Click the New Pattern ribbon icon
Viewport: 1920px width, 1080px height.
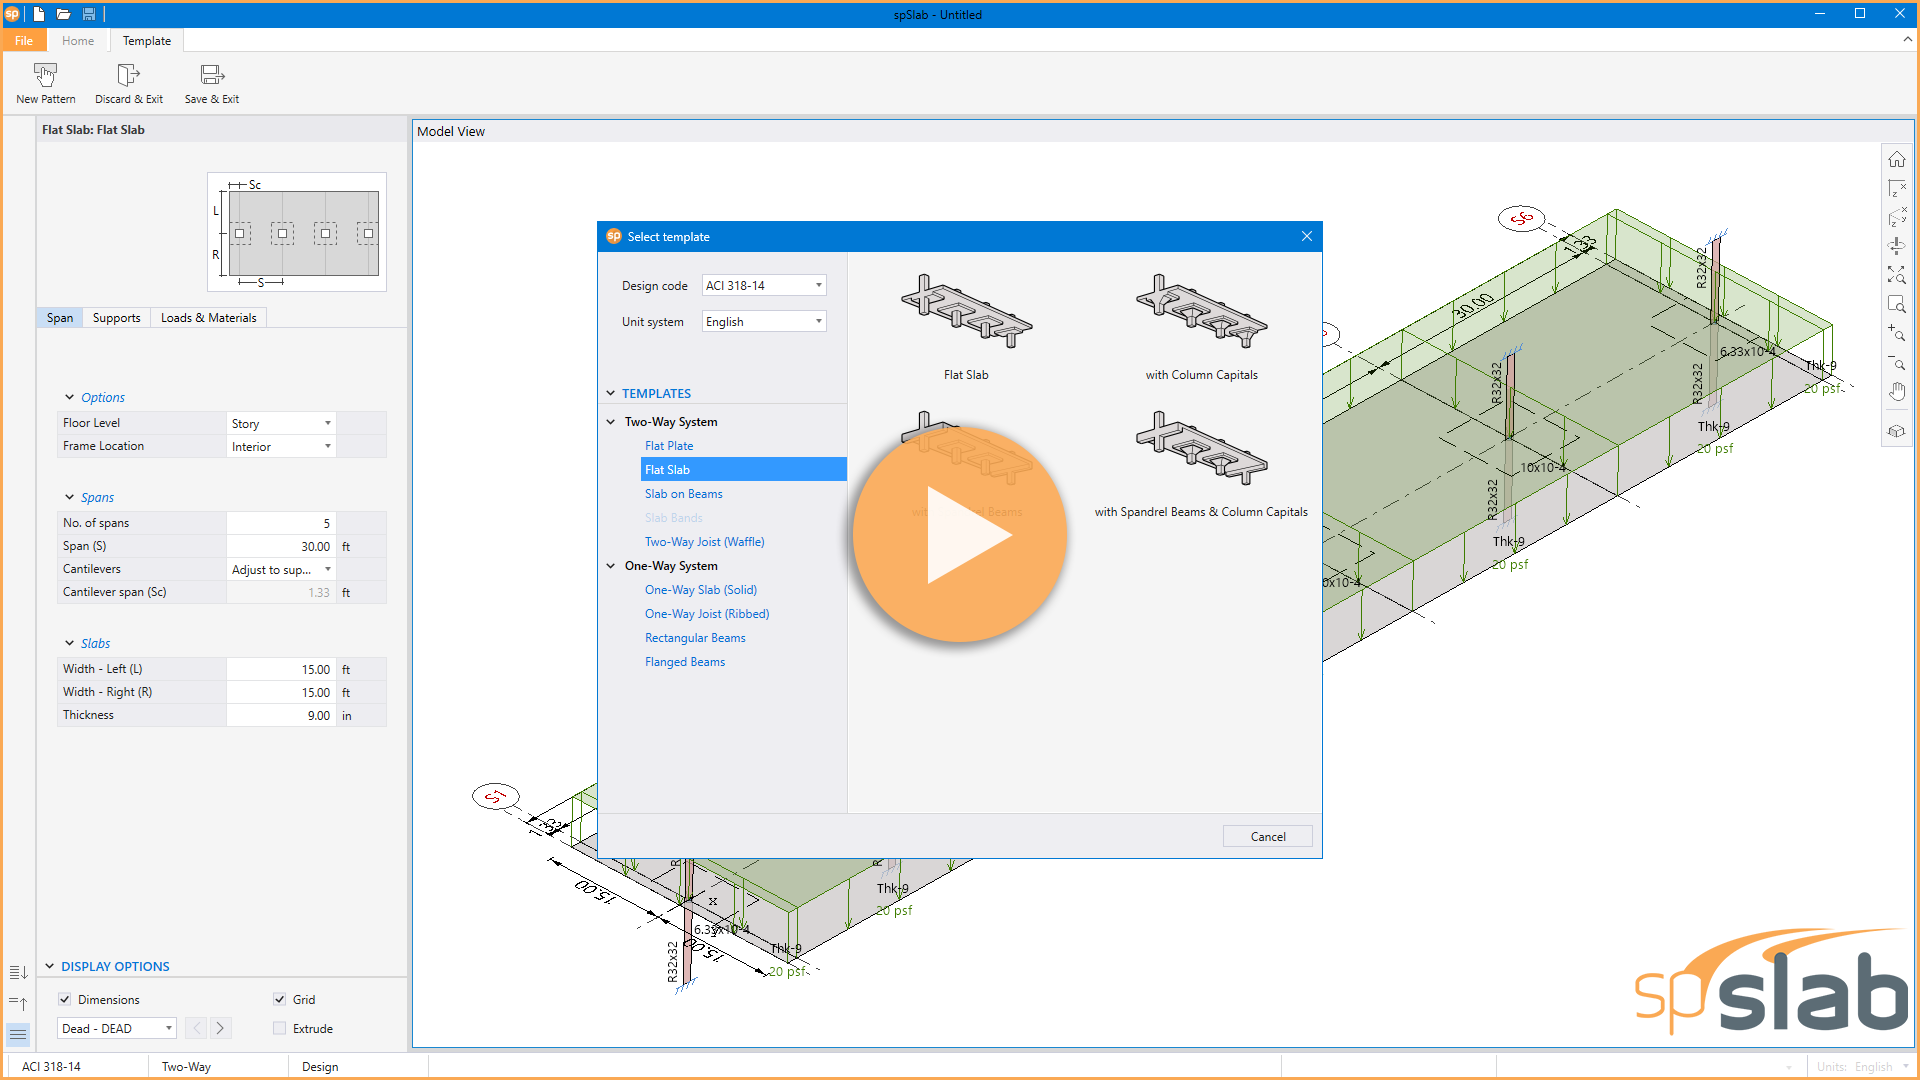tap(45, 75)
